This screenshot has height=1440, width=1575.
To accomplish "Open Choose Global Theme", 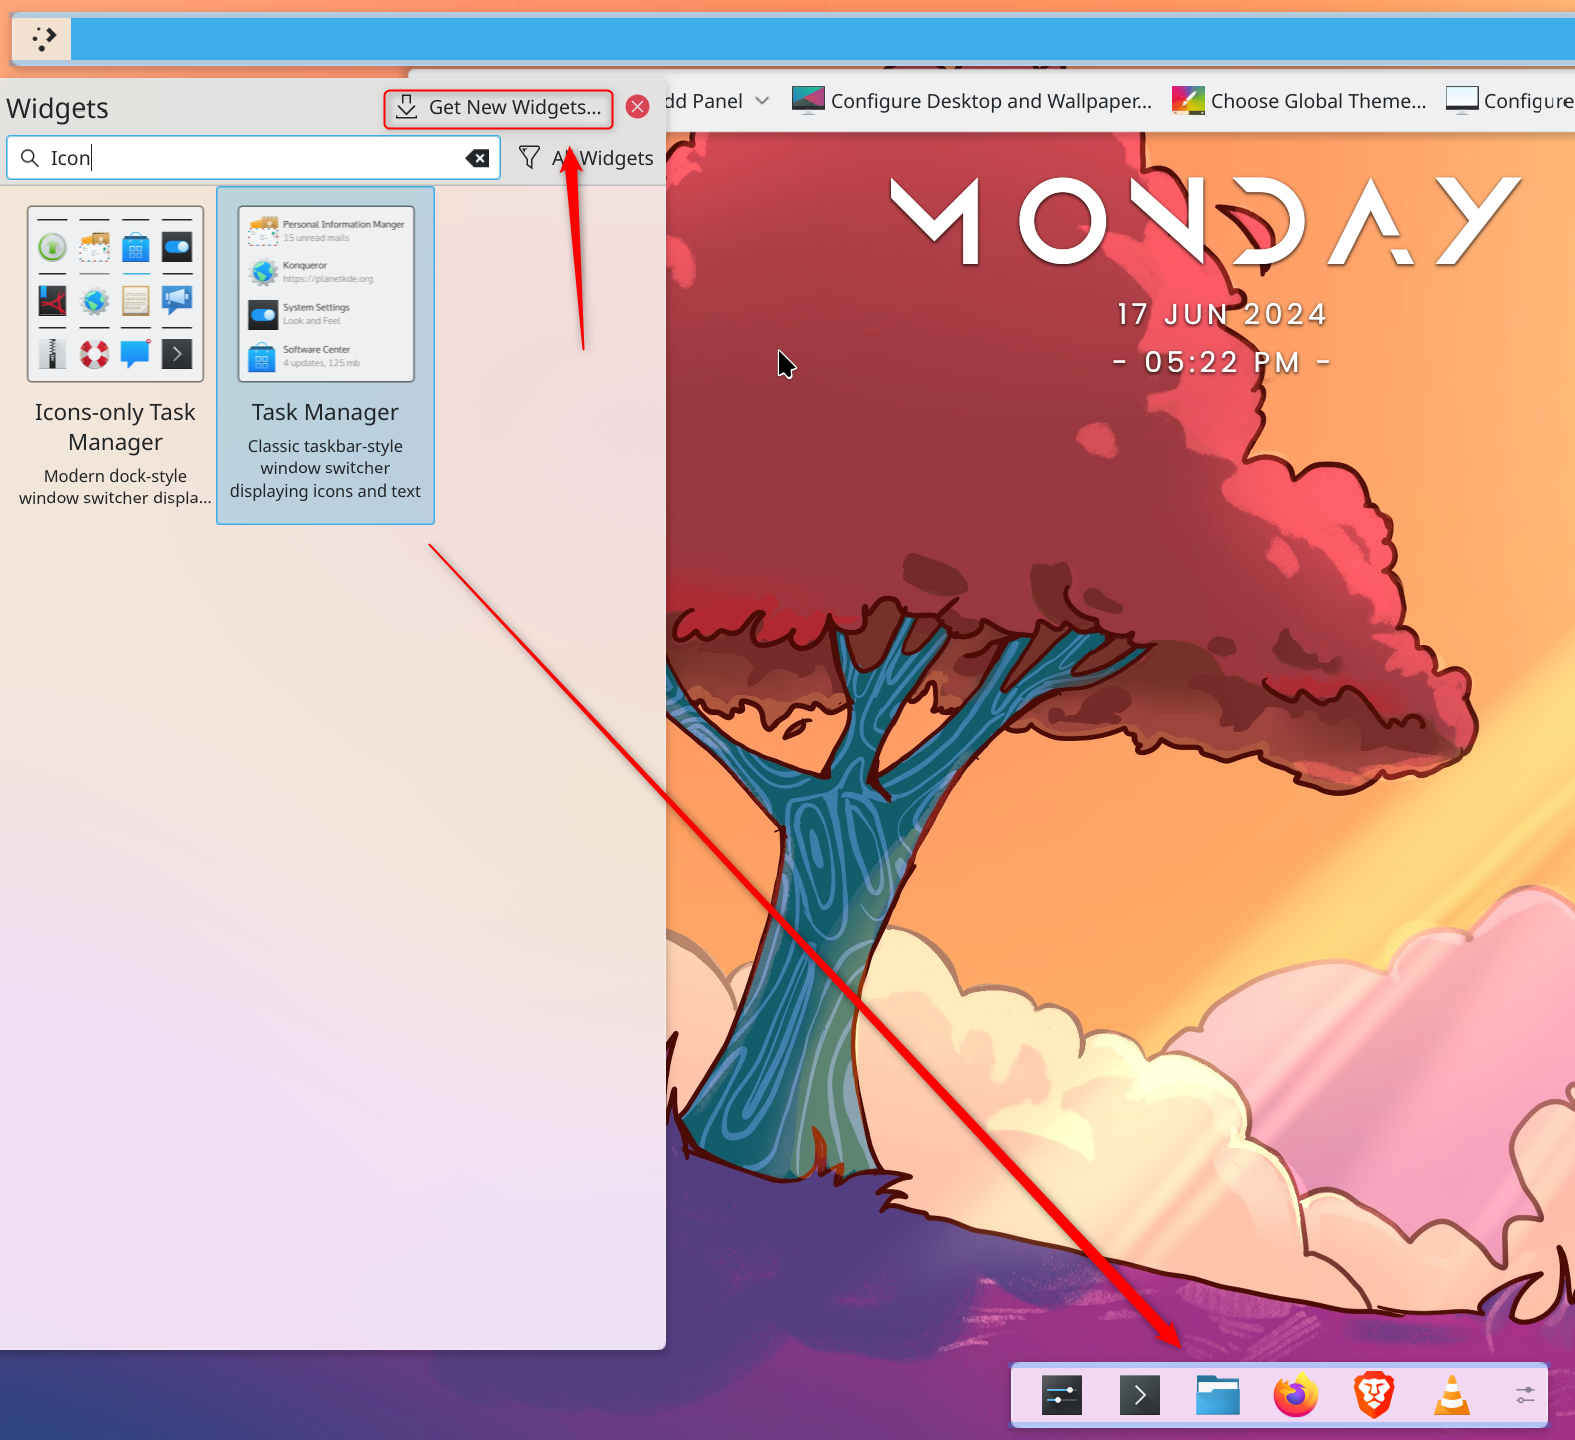I will (1300, 101).
